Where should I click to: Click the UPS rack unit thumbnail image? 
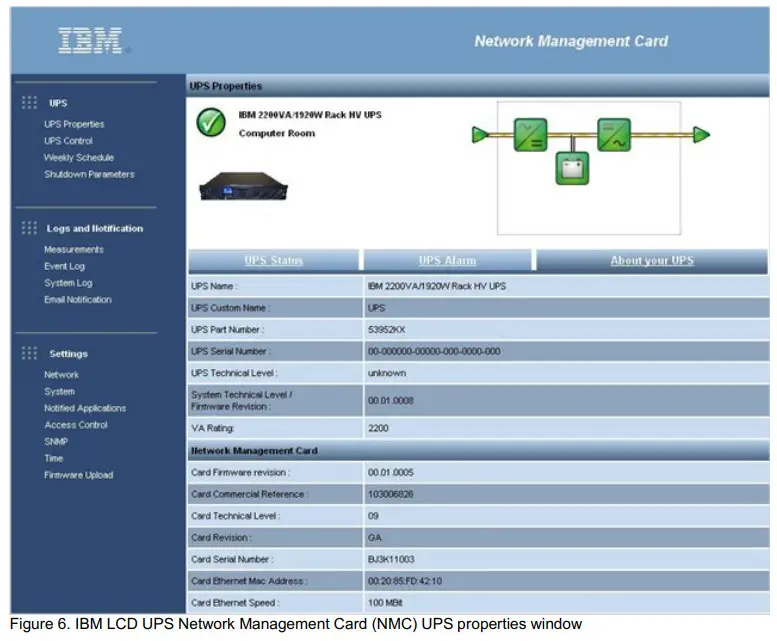tap(243, 186)
